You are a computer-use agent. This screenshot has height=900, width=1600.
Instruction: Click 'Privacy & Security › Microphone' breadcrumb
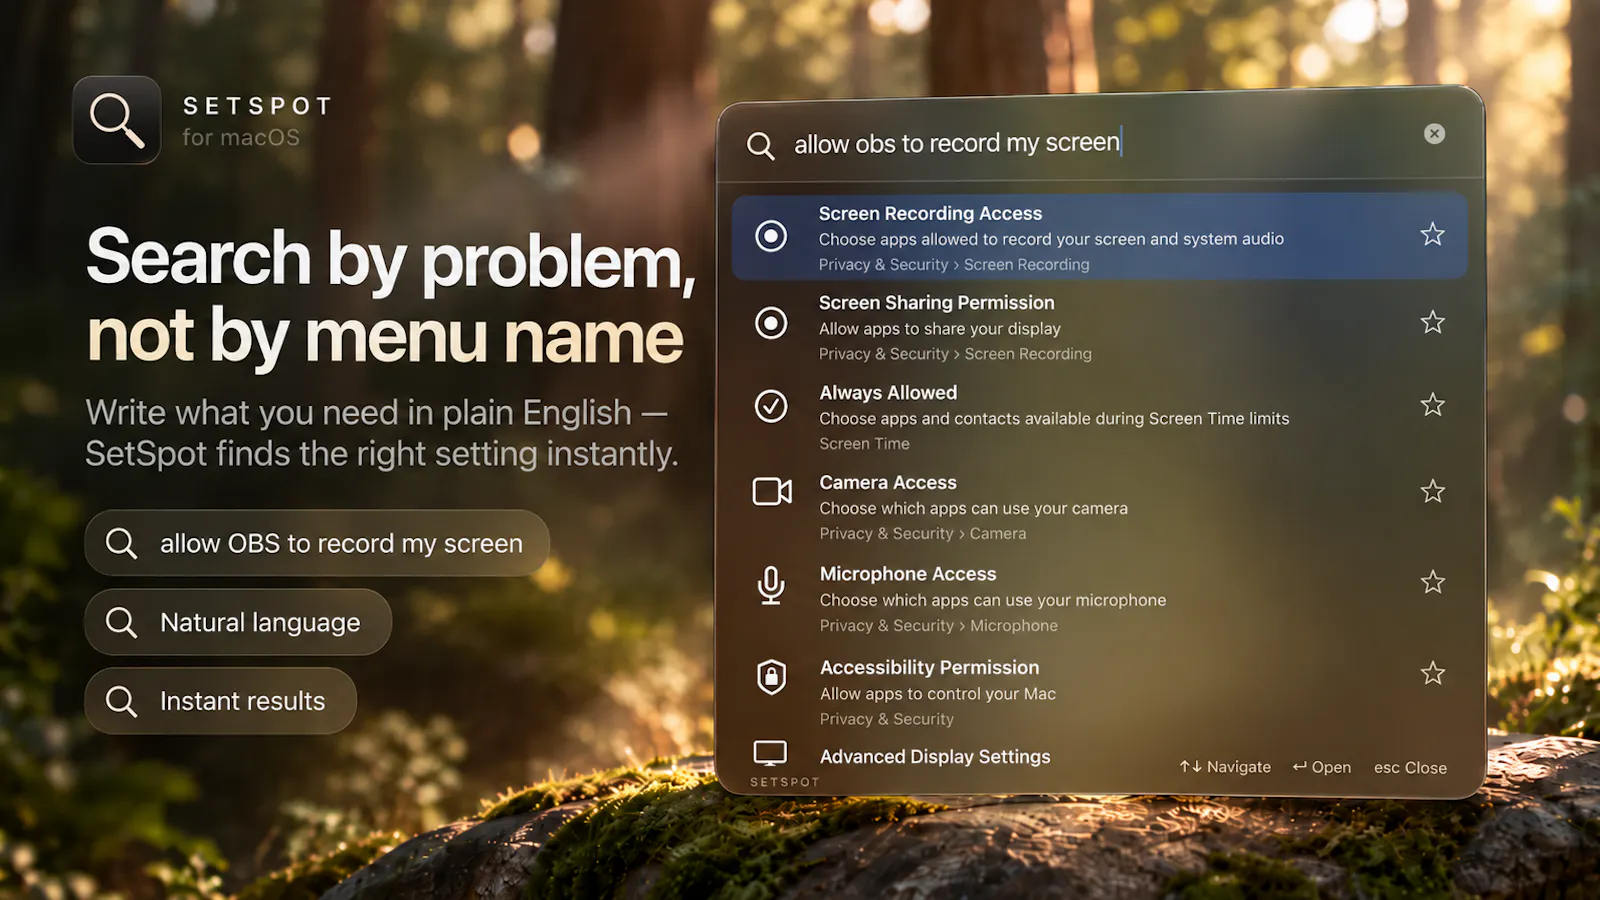939,626
